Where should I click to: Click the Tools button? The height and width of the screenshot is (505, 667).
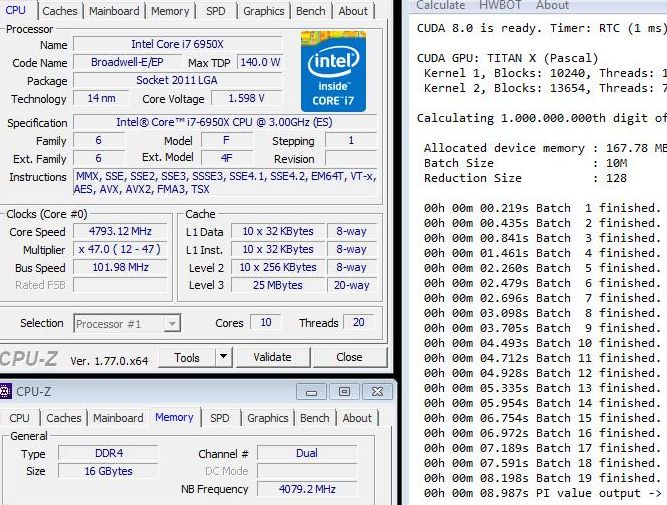tap(187, 357)
